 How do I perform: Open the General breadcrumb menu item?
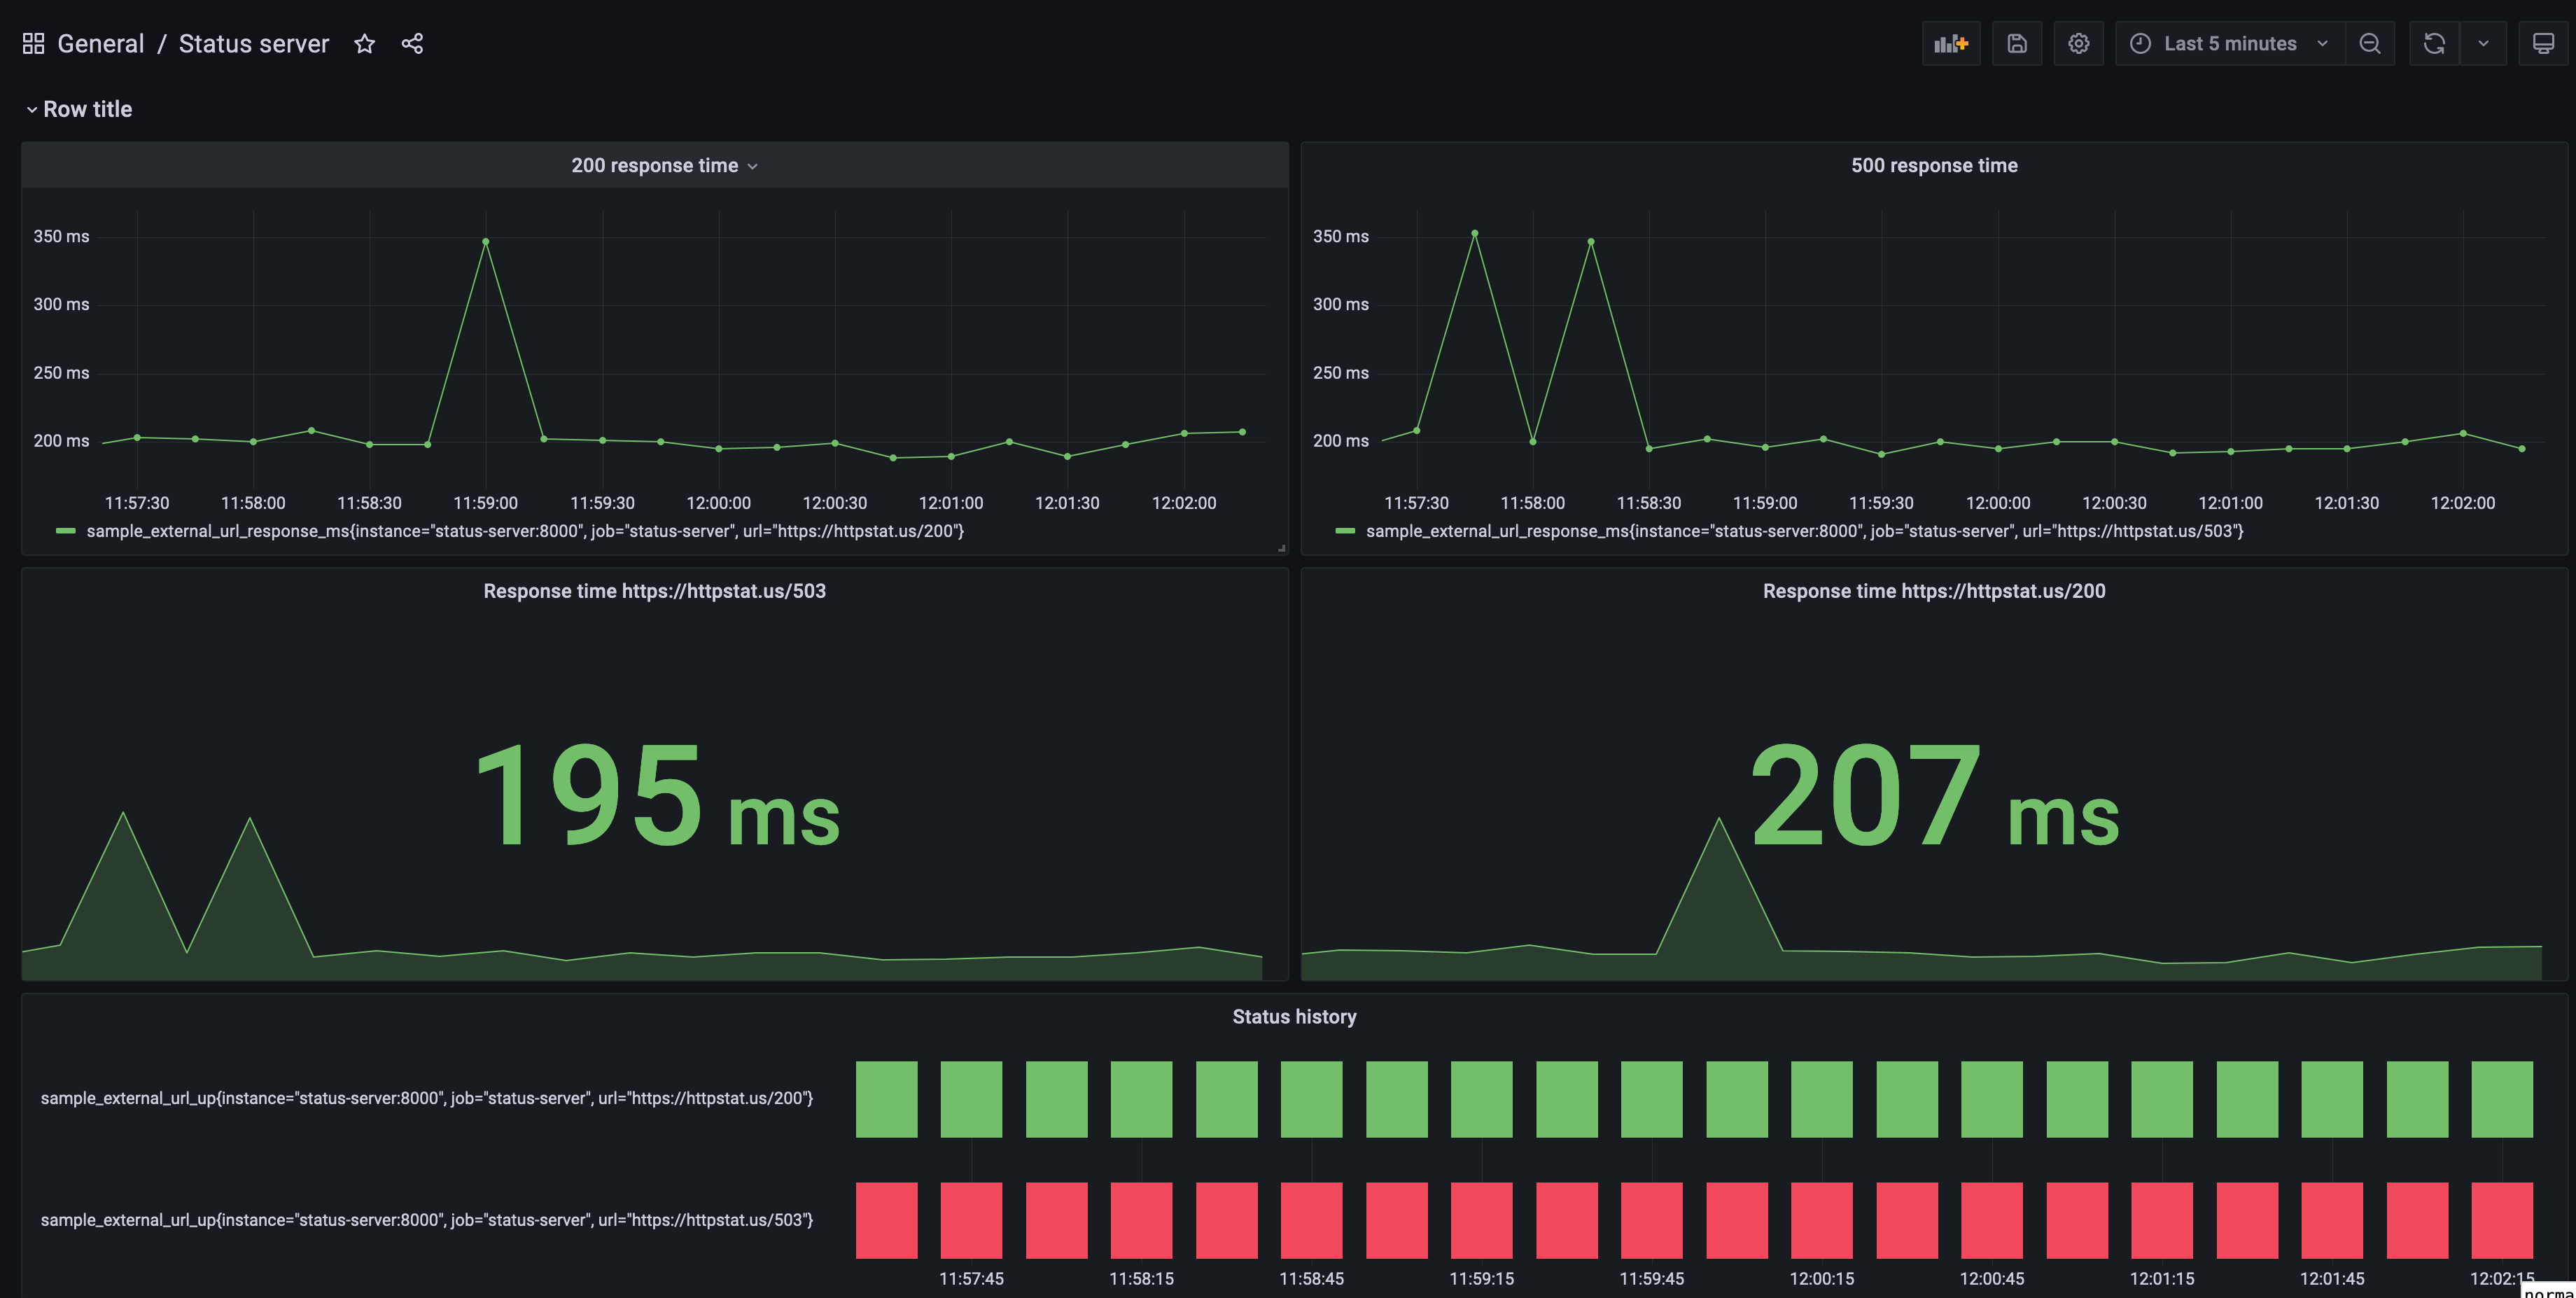[99, 43]
